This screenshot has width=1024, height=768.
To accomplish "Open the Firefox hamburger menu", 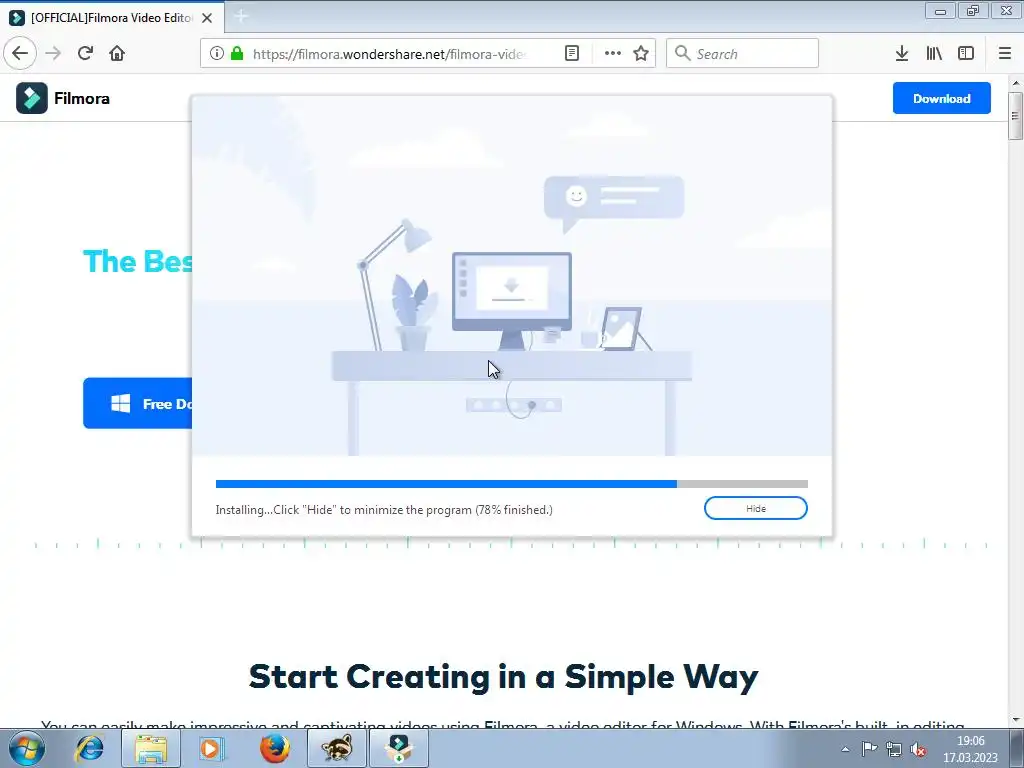I will [x=1005, y=53].
